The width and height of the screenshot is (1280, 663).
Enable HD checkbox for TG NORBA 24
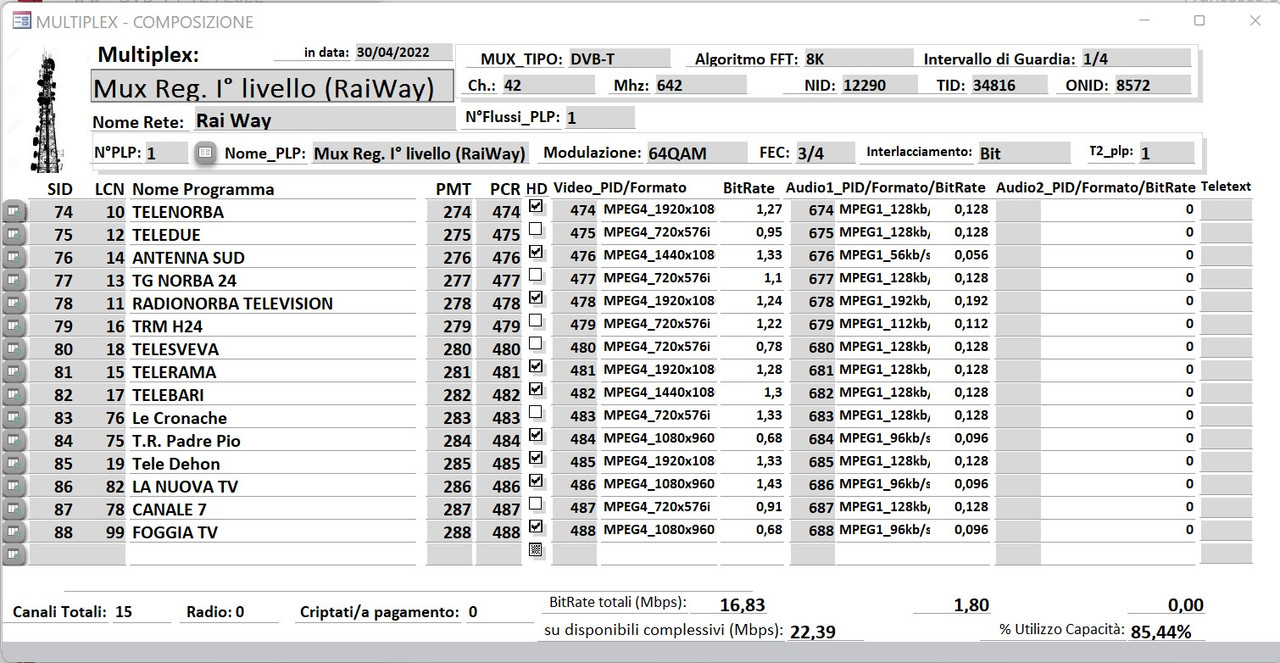tap(536, 275)
